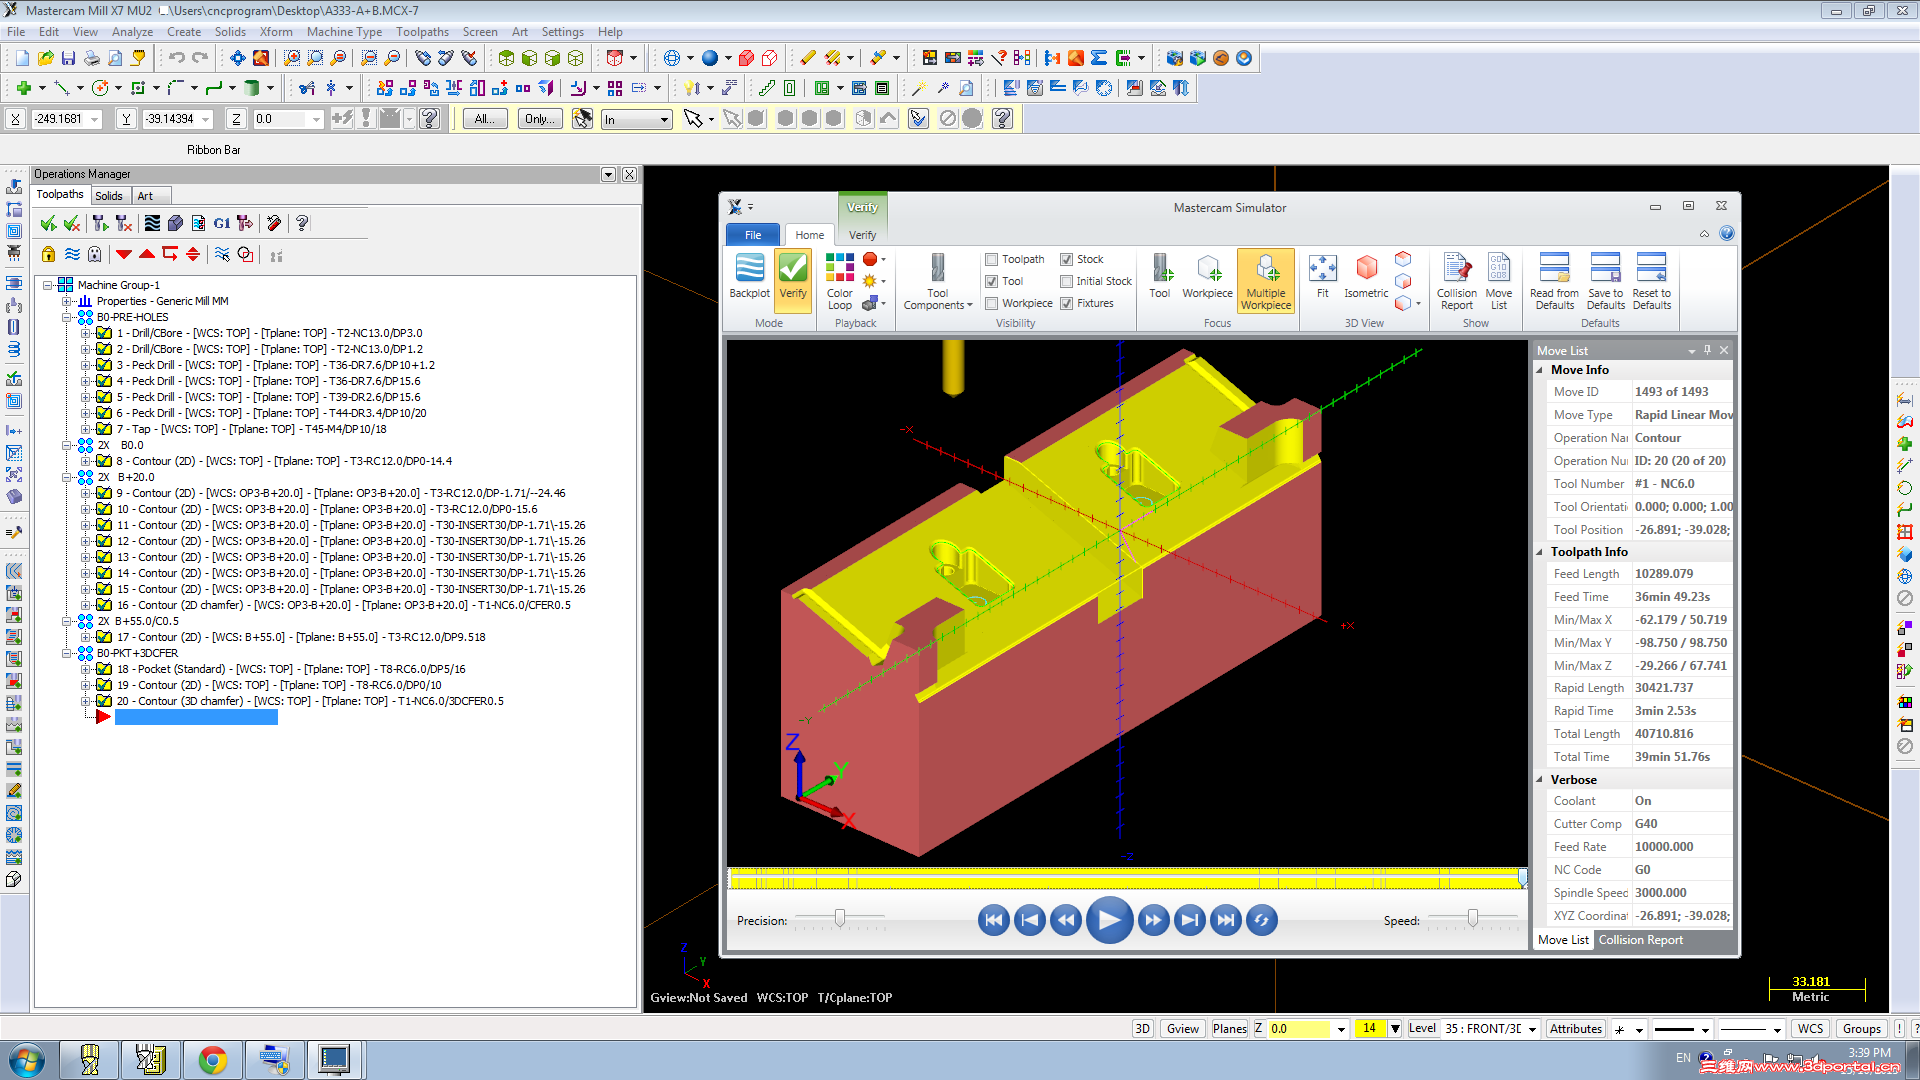Open the Level dropdown in status bar
This screenshot has width=1920, height=1080.
[x=1532, y=1028]
